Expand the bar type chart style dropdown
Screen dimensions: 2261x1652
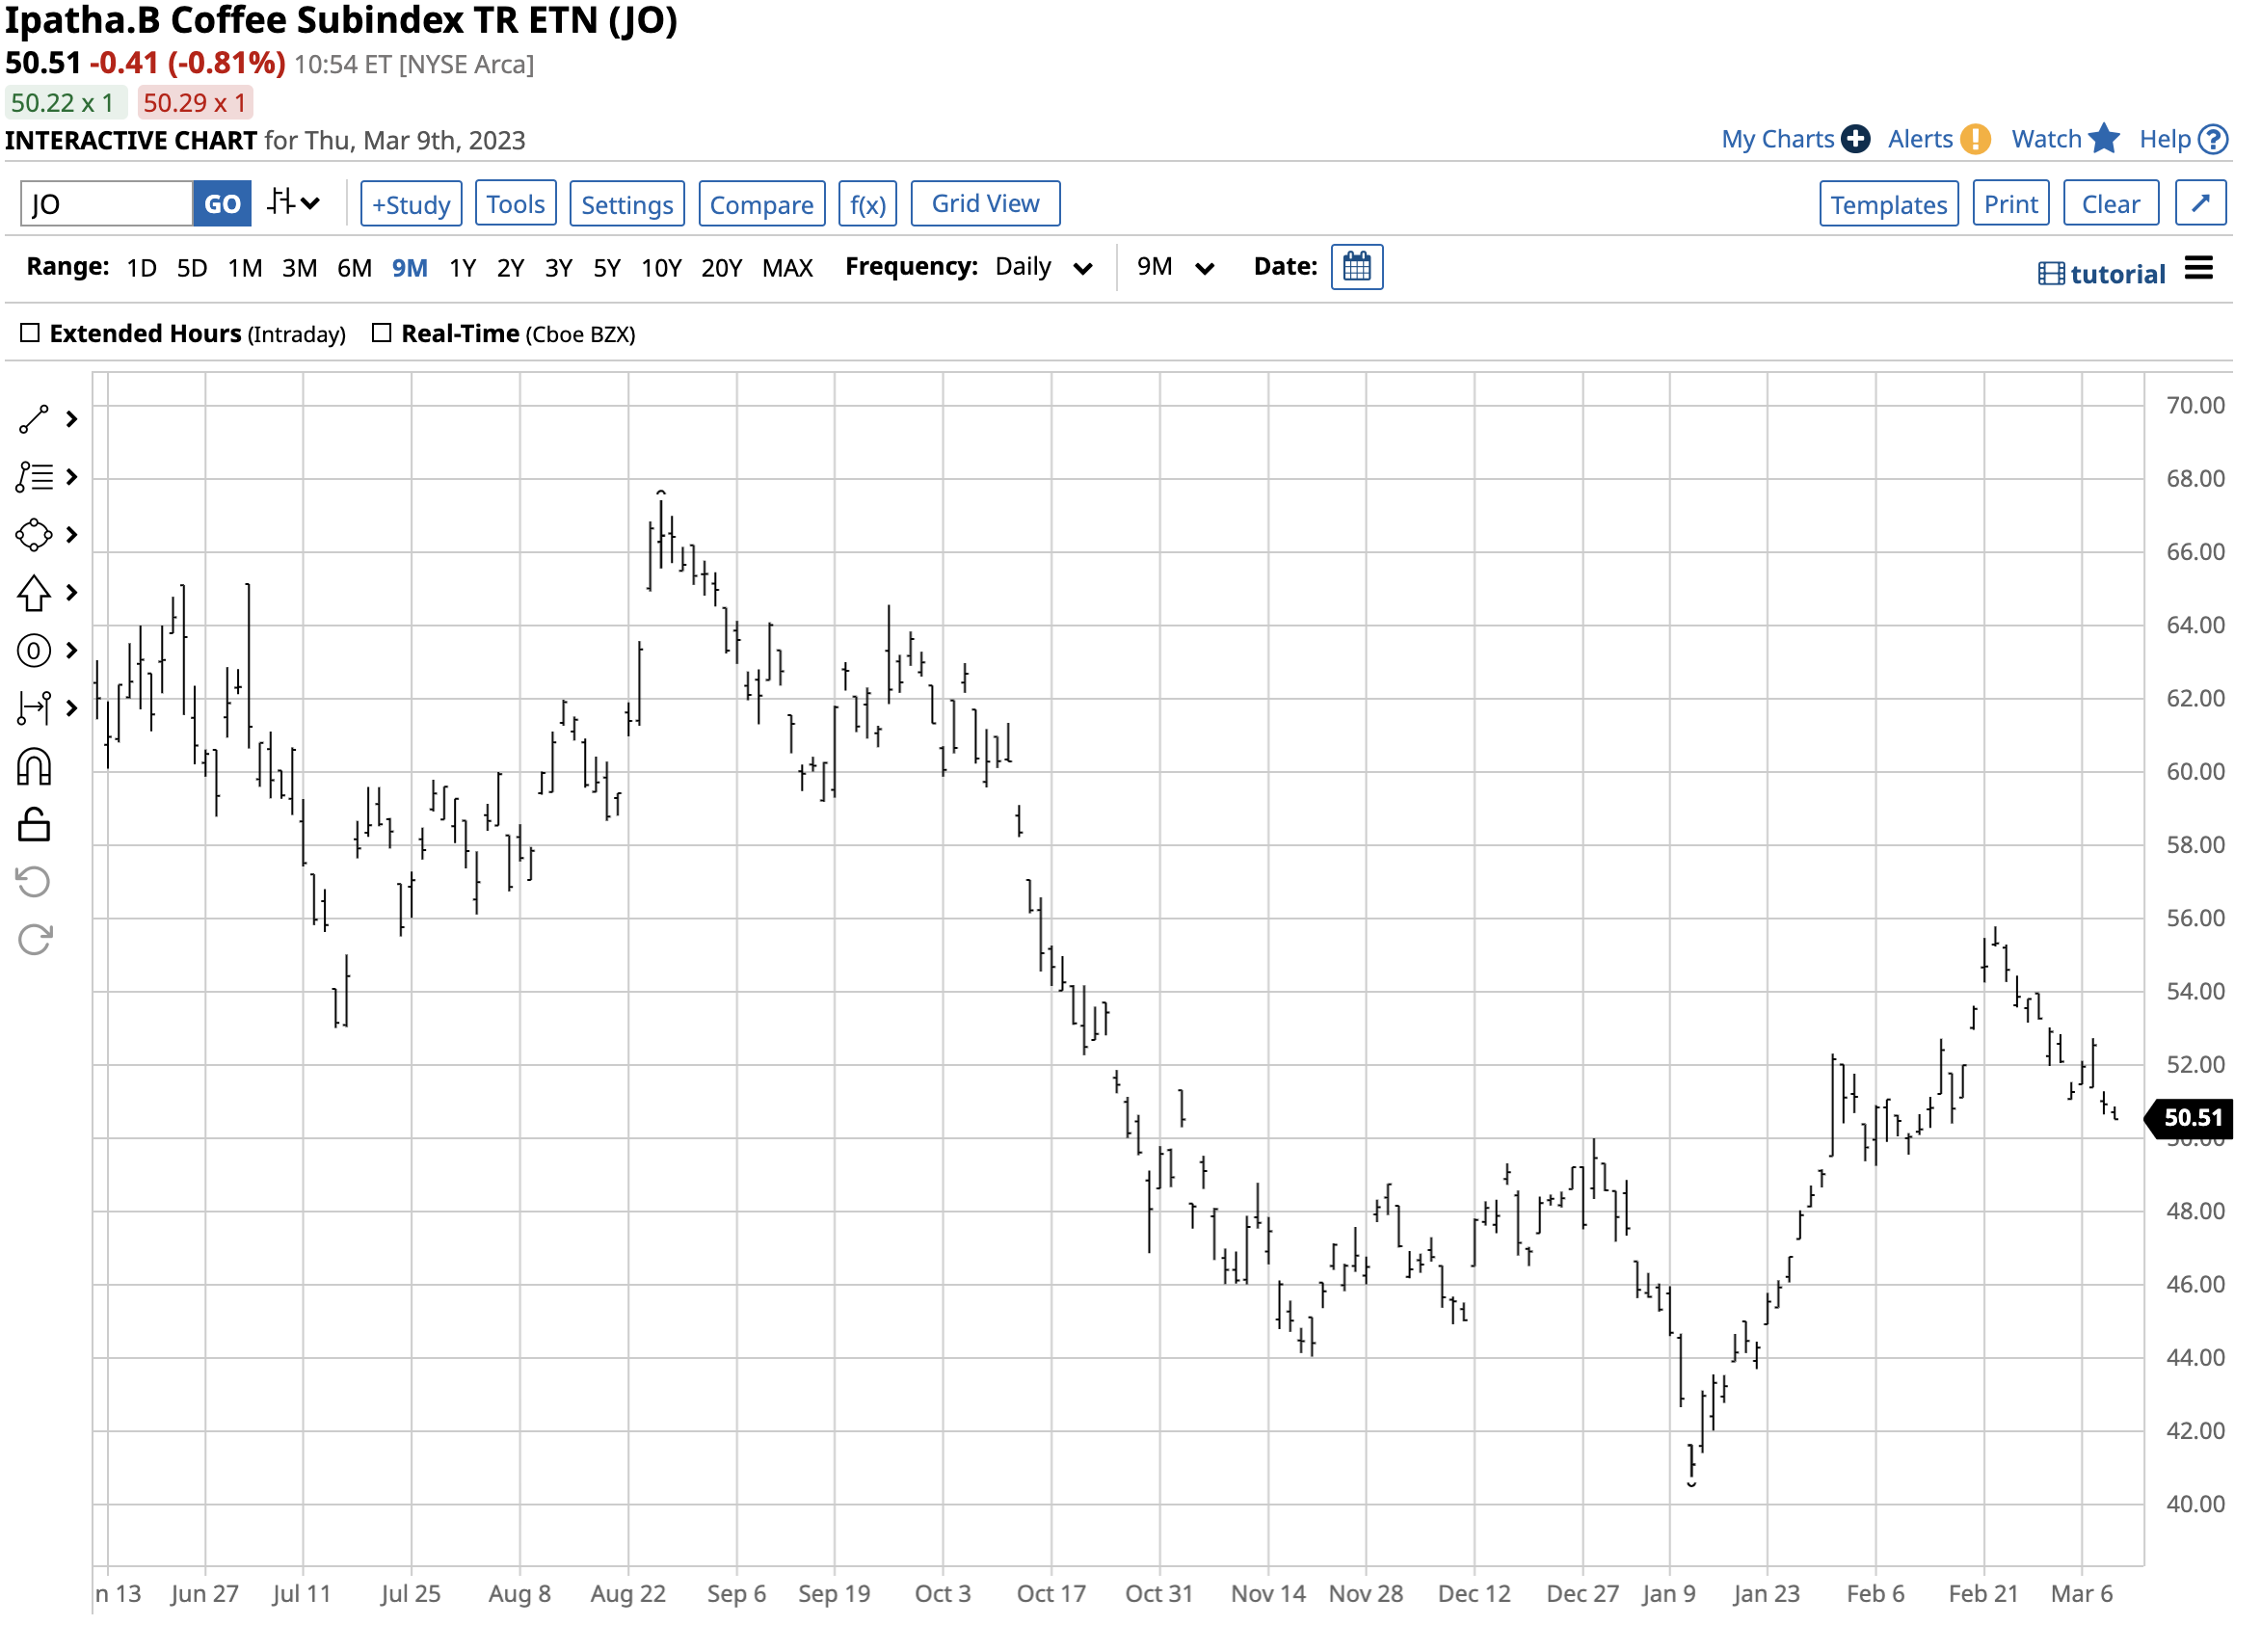[x=293, y=204]
